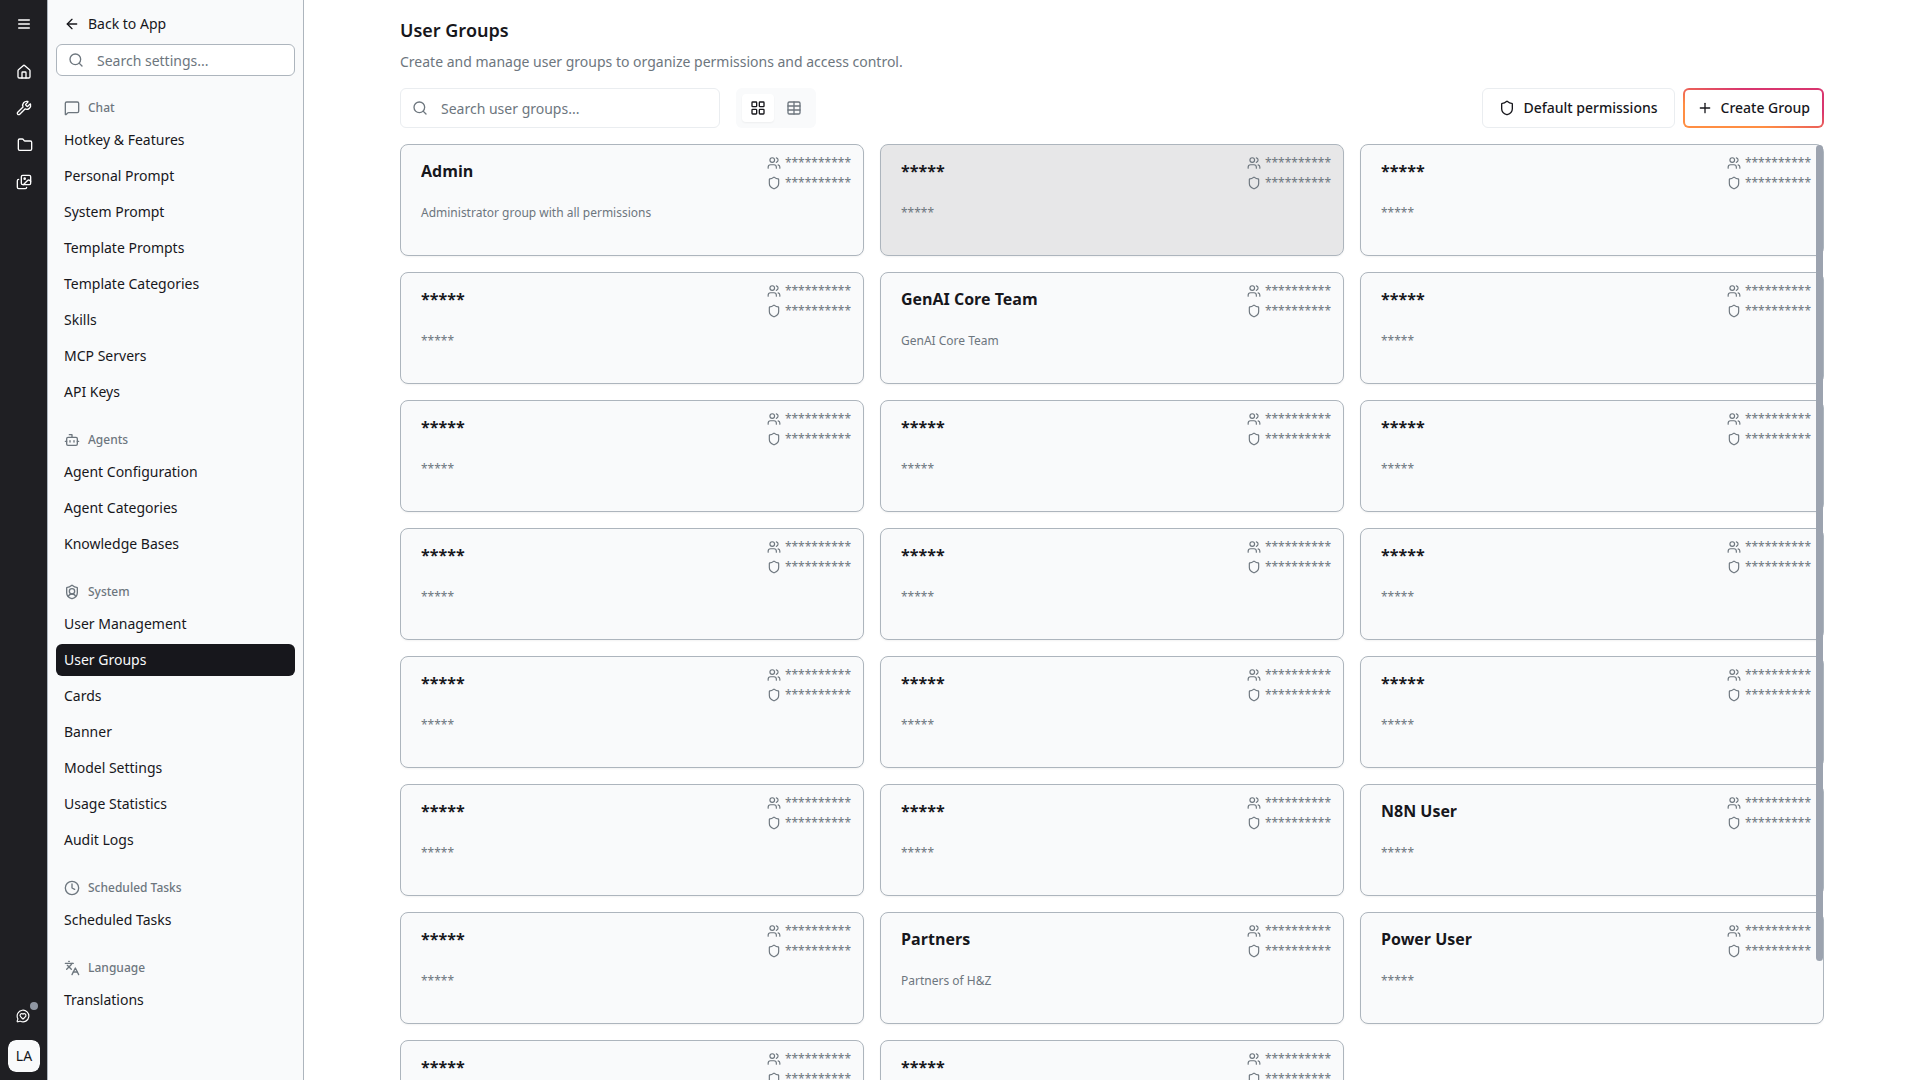Open MCP Servers settings
This screenshot has width=1920, height=1080.
click(175, 356)
